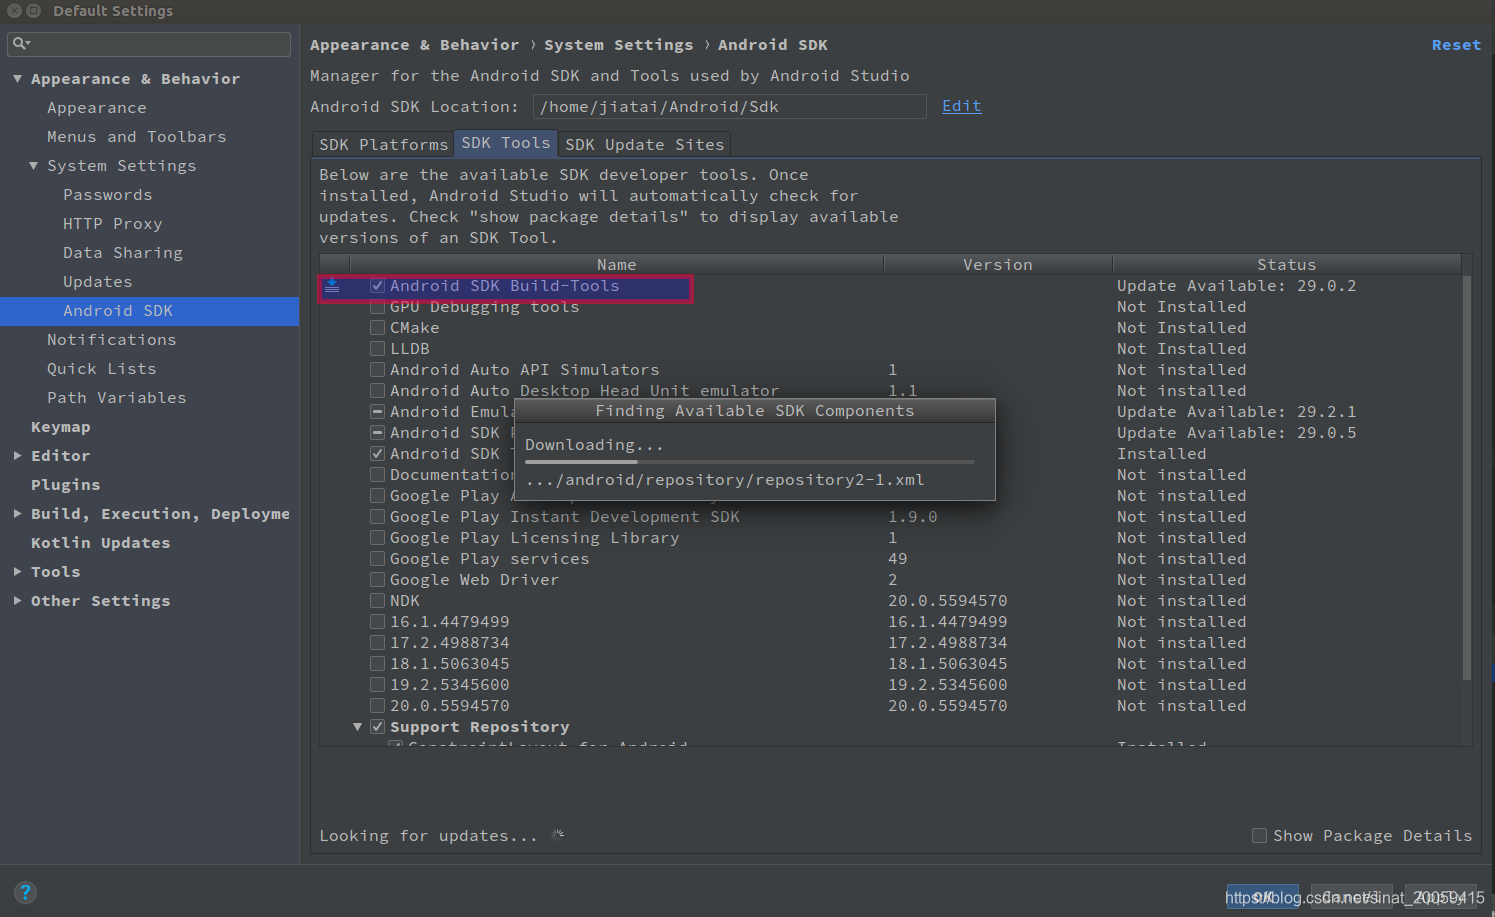Enable Google Play services
1495x917 pixels.
(377, 558)
